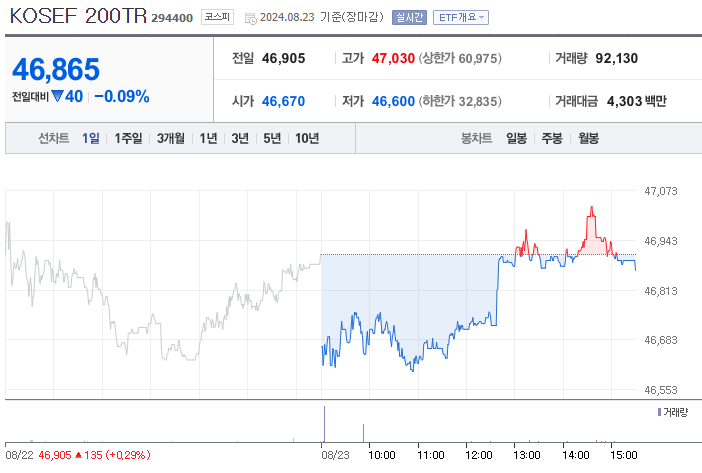Click the stock code 294400

172,18
